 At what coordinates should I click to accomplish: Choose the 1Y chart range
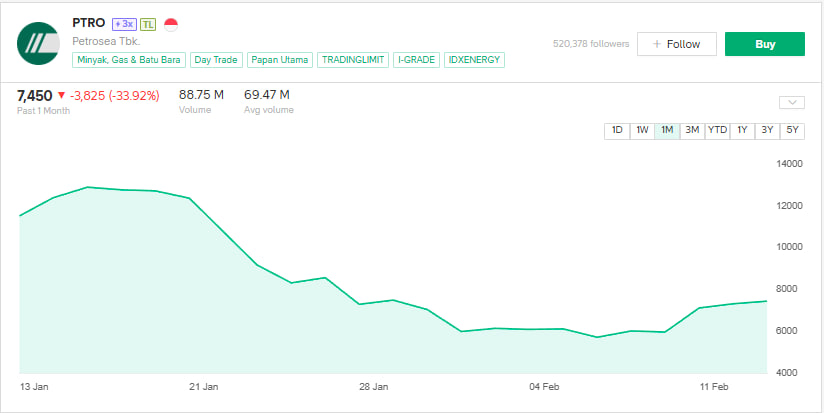pyautogui.click(x=742, y=130)
